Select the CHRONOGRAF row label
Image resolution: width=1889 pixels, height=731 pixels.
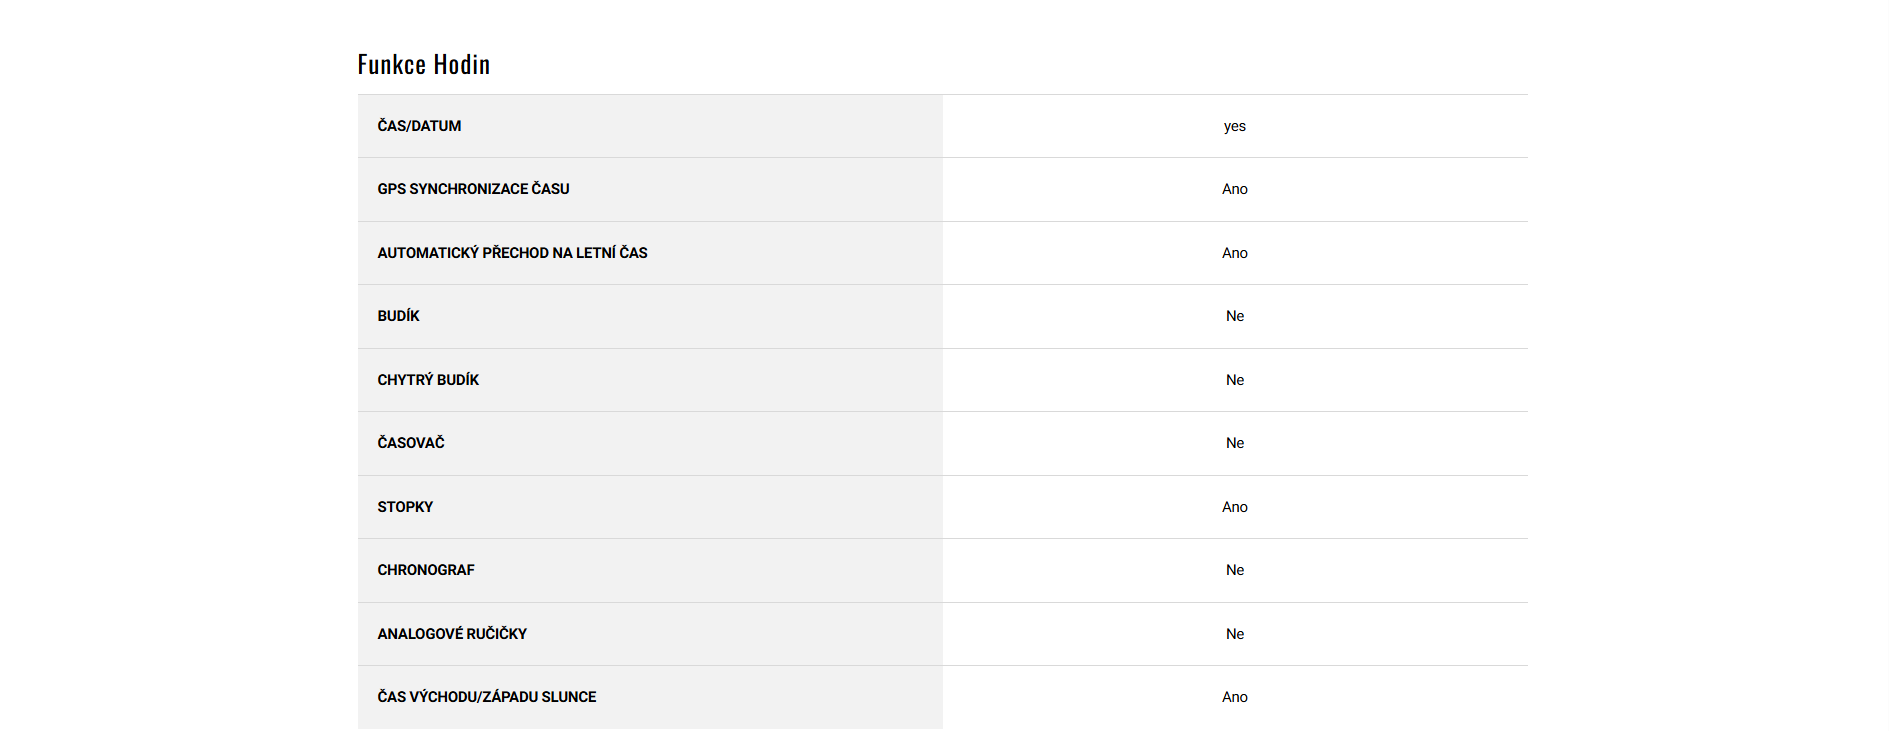tap(425, 570)
